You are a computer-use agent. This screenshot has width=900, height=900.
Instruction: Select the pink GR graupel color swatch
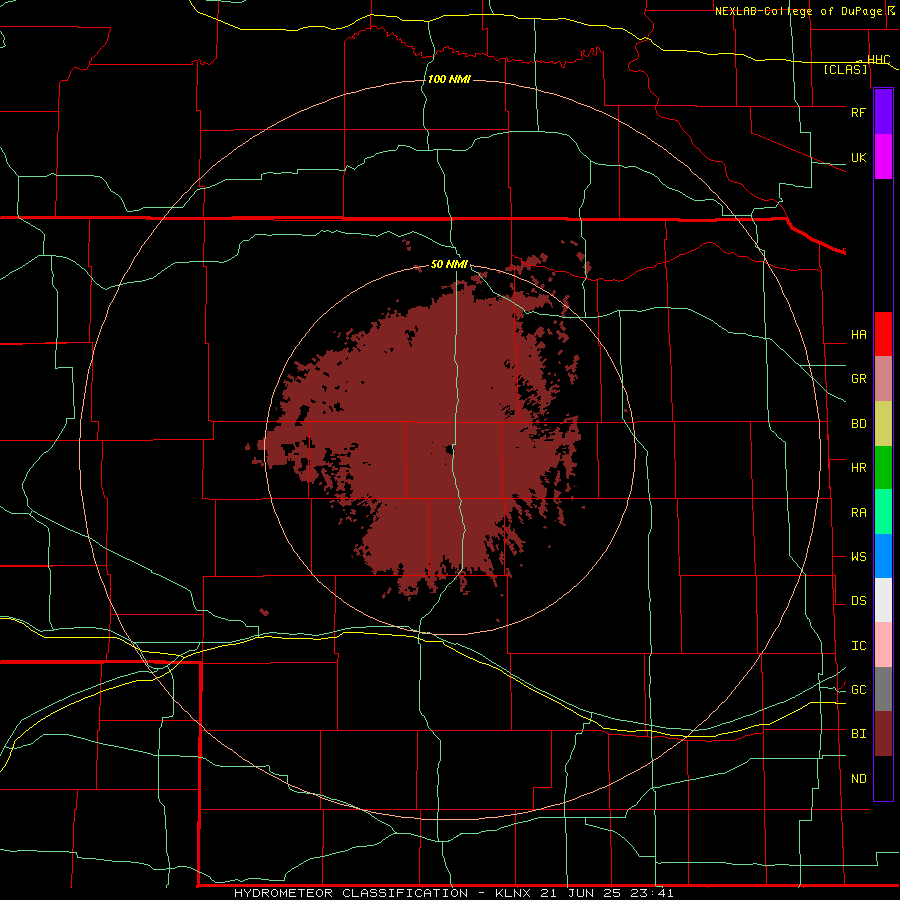coord(883,378)
